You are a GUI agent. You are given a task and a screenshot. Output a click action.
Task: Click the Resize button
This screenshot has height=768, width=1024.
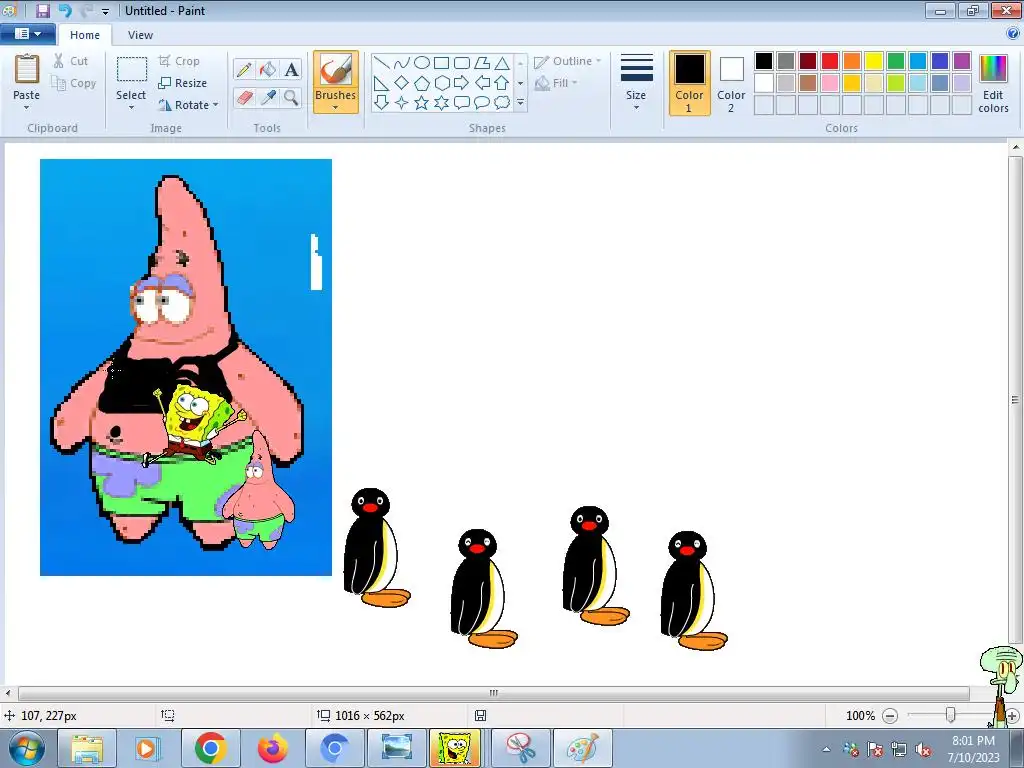click(x=183, y=83)
